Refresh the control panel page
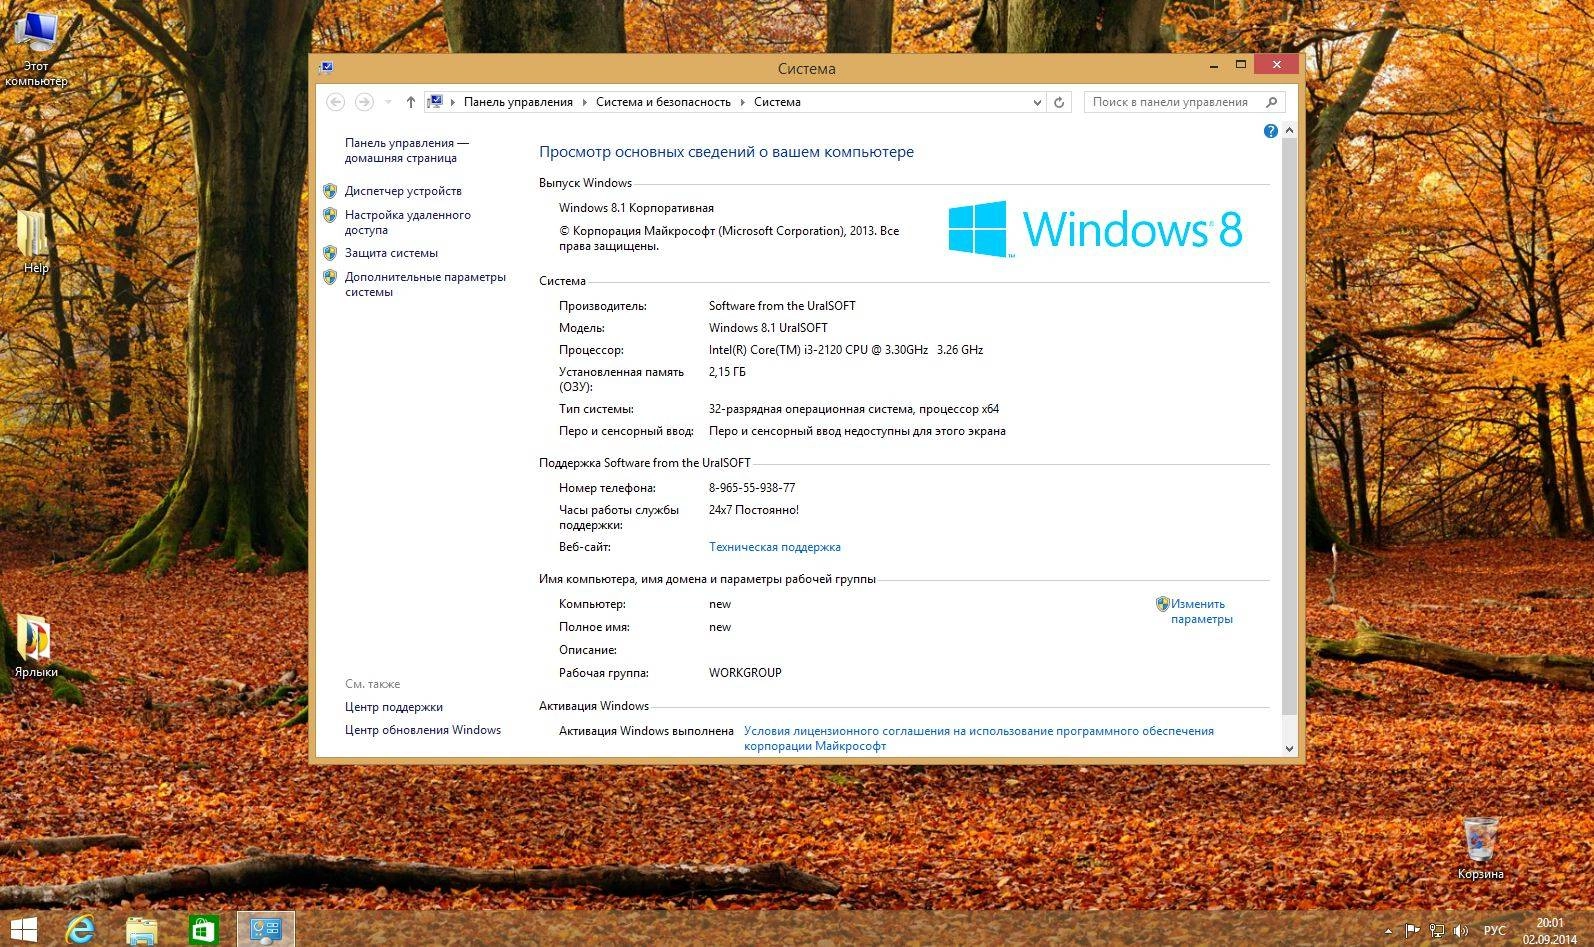The height and width of the screenshot is (947, 1594). pyautogui.click(x=1059, y=102)
